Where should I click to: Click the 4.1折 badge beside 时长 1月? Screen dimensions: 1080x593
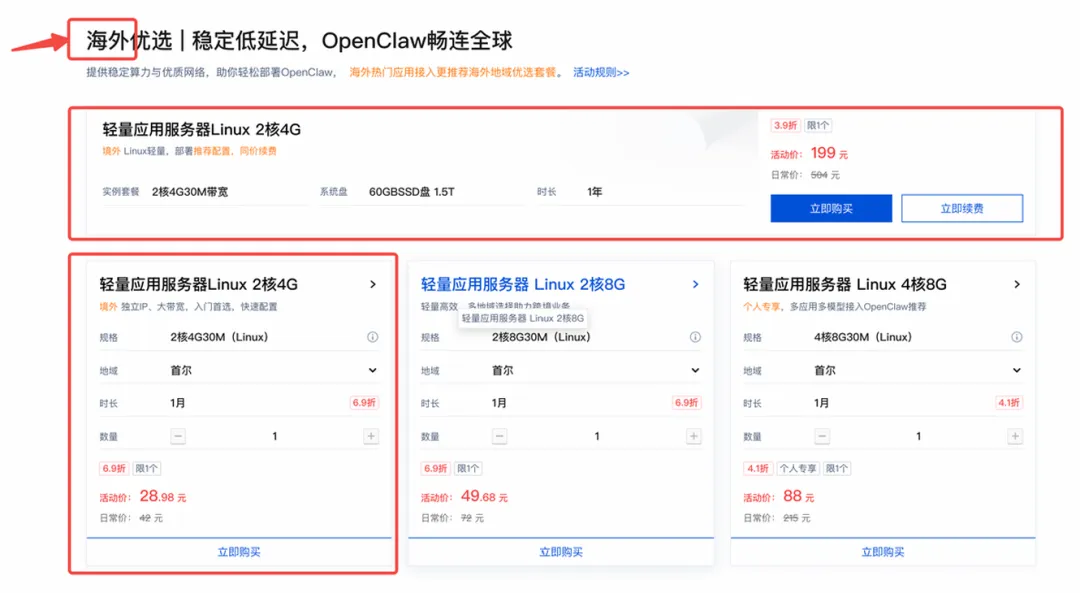tap(1008, 403)
